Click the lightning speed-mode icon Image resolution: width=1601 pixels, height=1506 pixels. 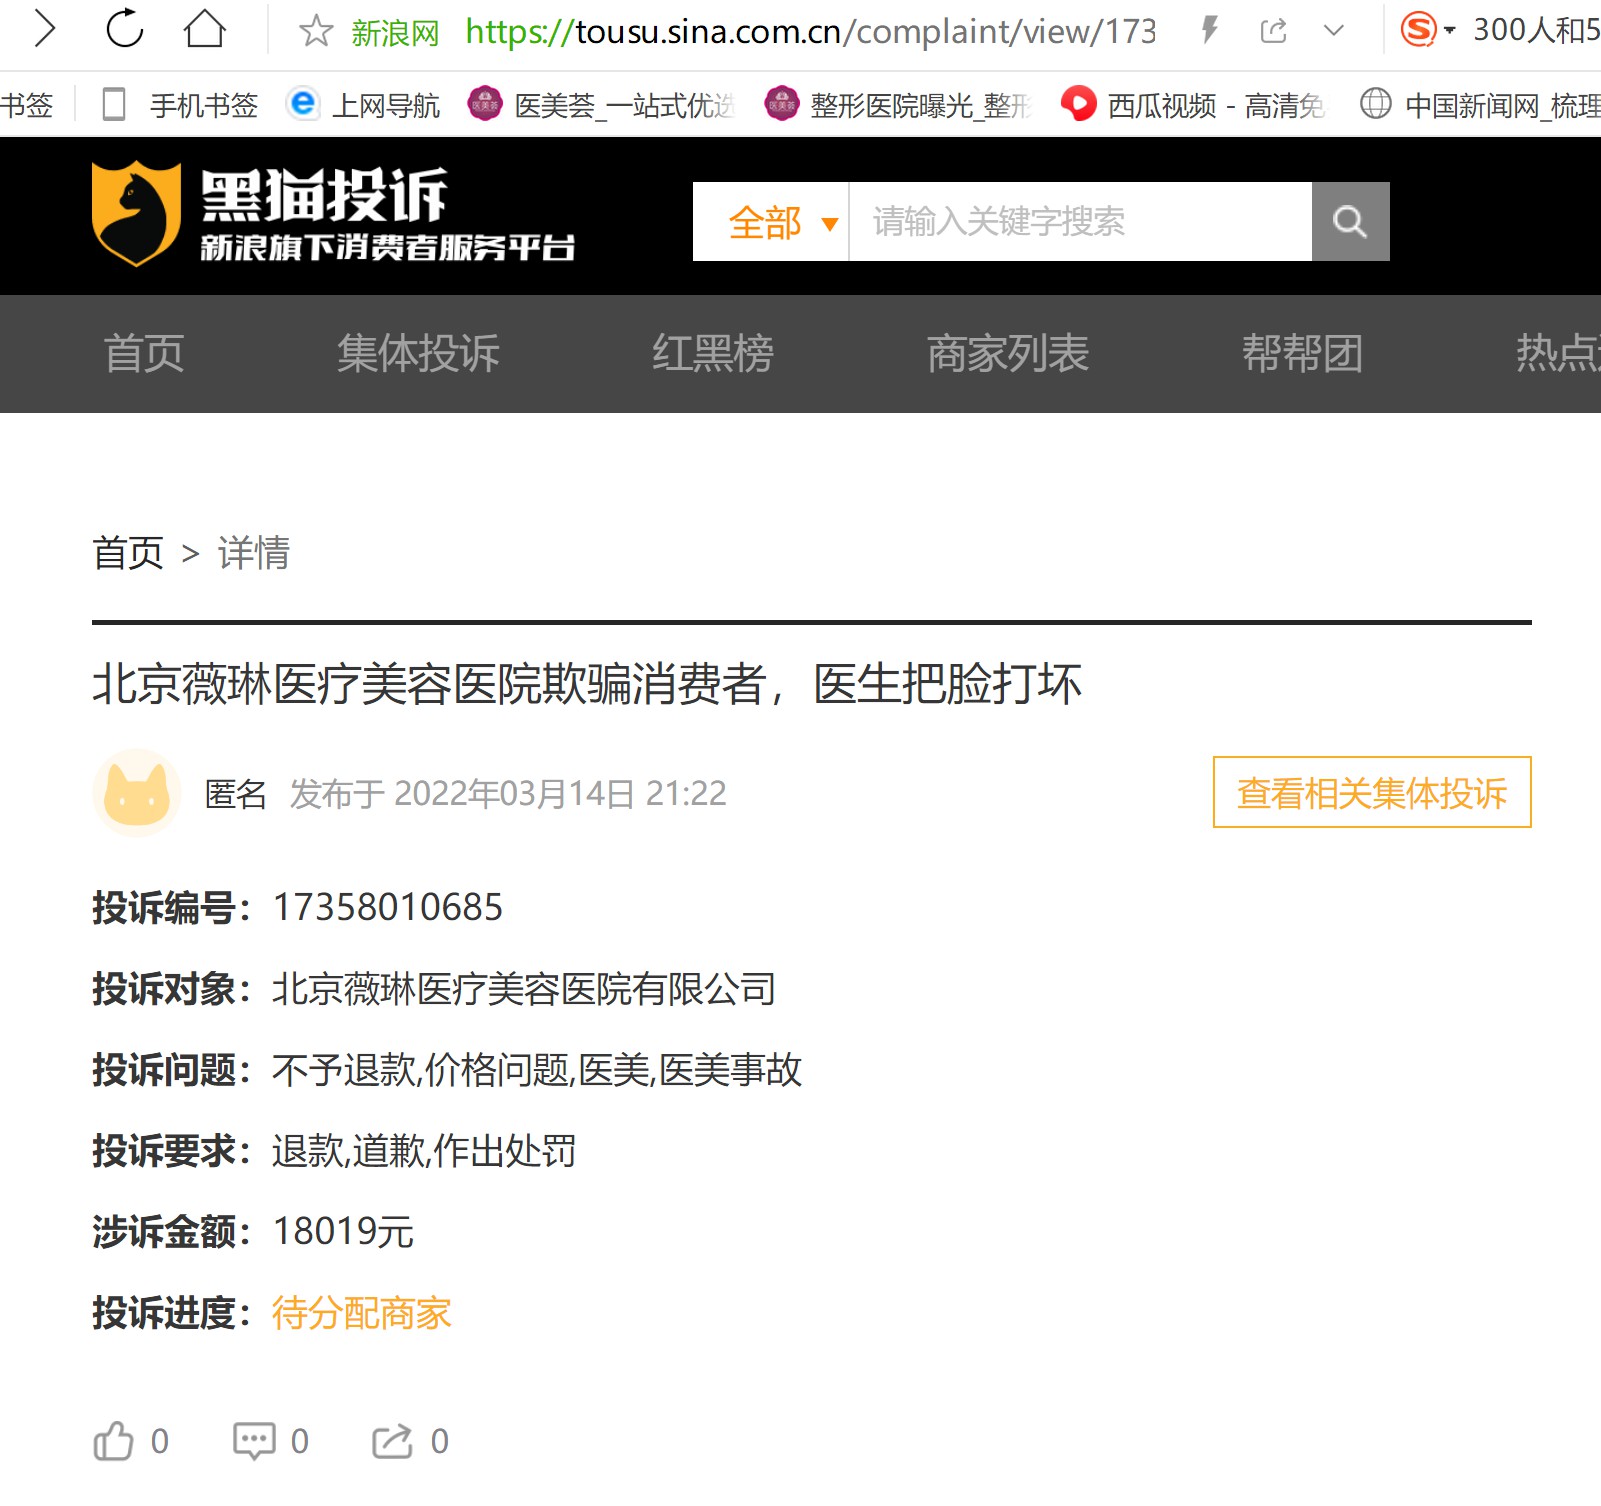coord(1210,30)
